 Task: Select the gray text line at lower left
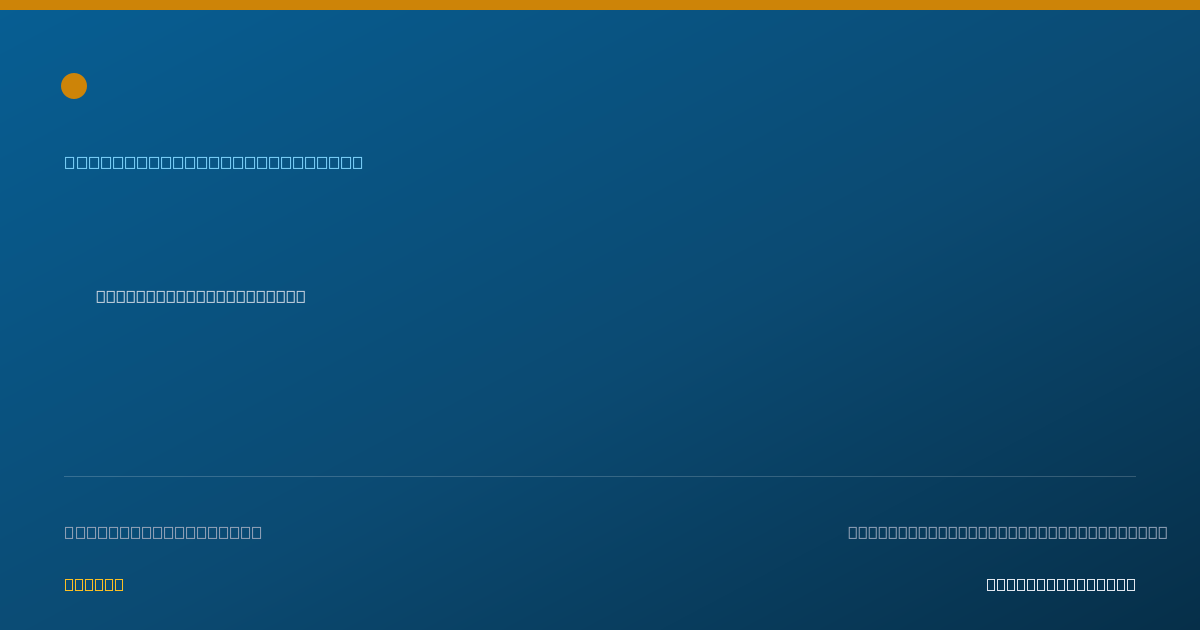[x=163, y=532]
